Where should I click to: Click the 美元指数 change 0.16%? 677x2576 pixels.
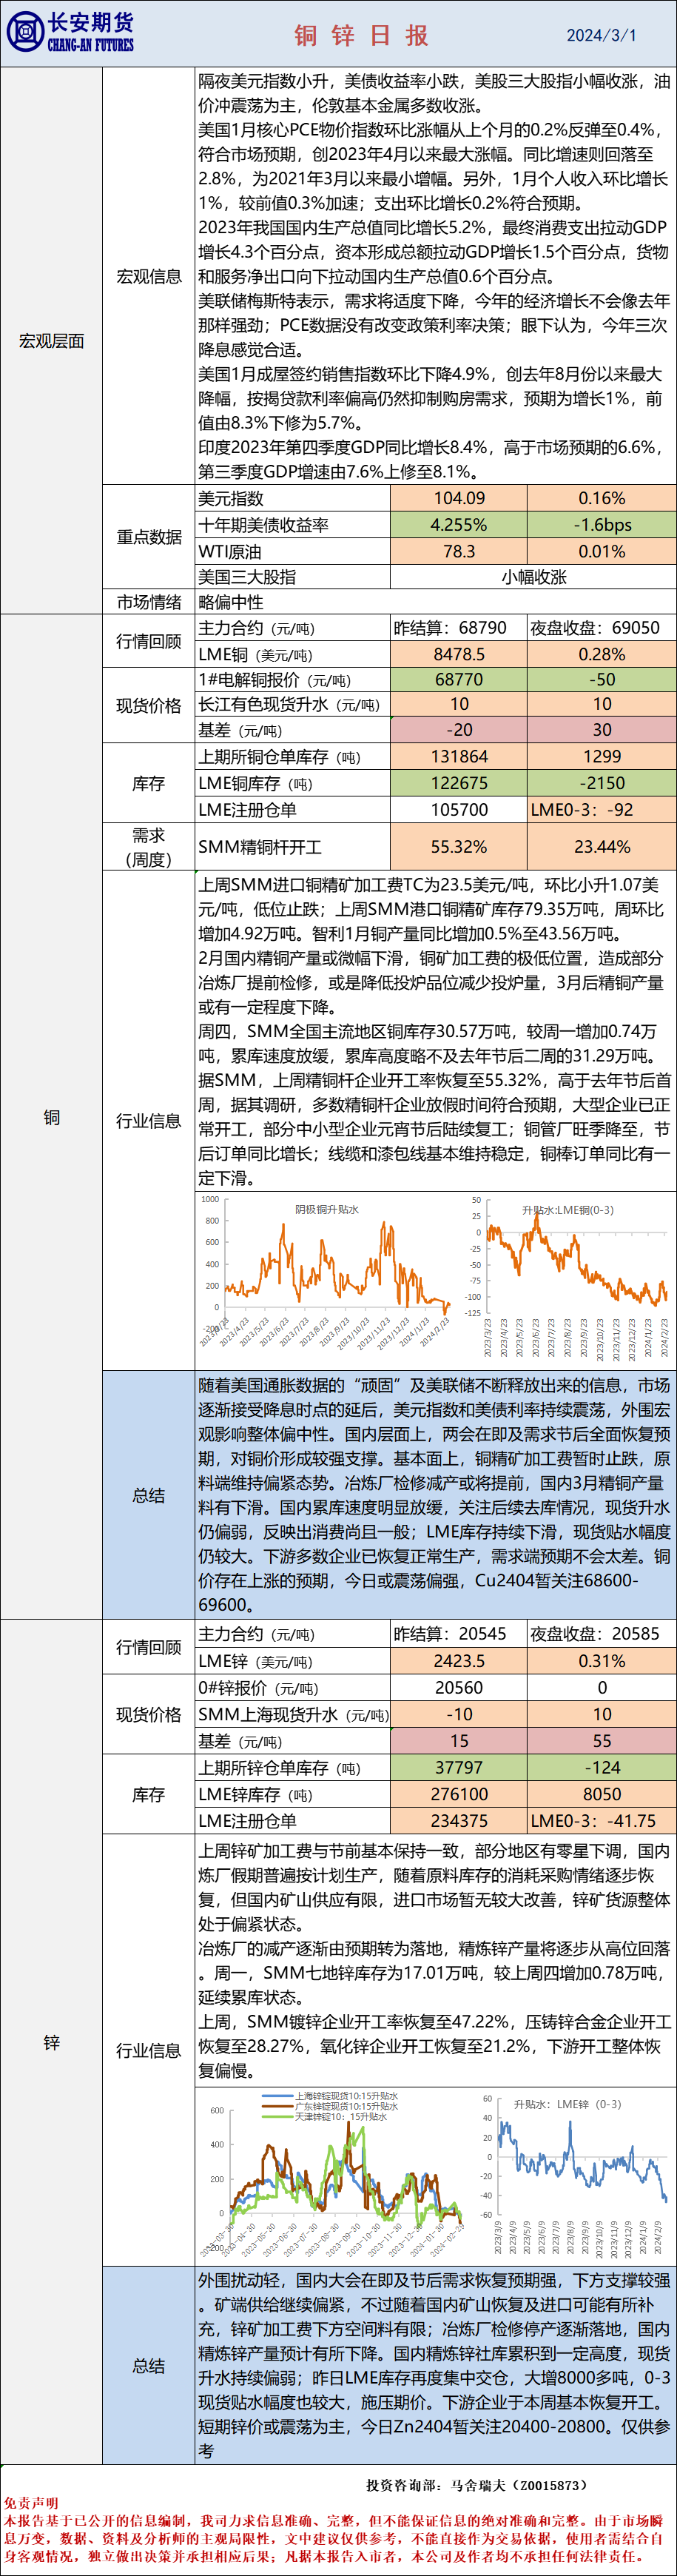coord(602,498)
